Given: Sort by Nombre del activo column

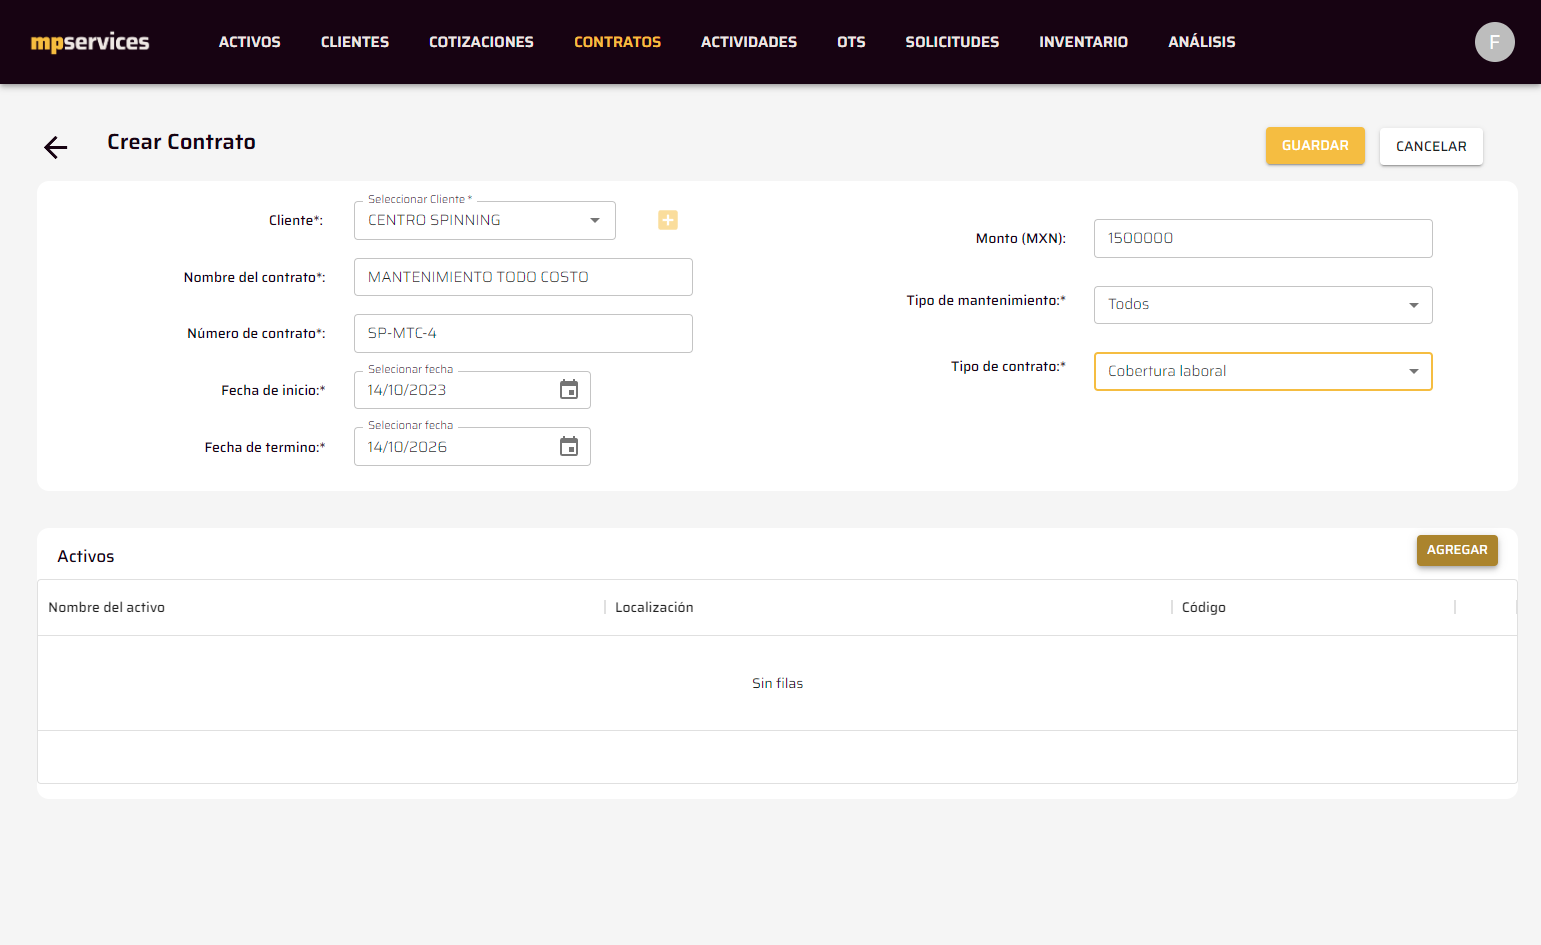Looking at the screenshot, I should pyautogui.click(x=107, y=607).
